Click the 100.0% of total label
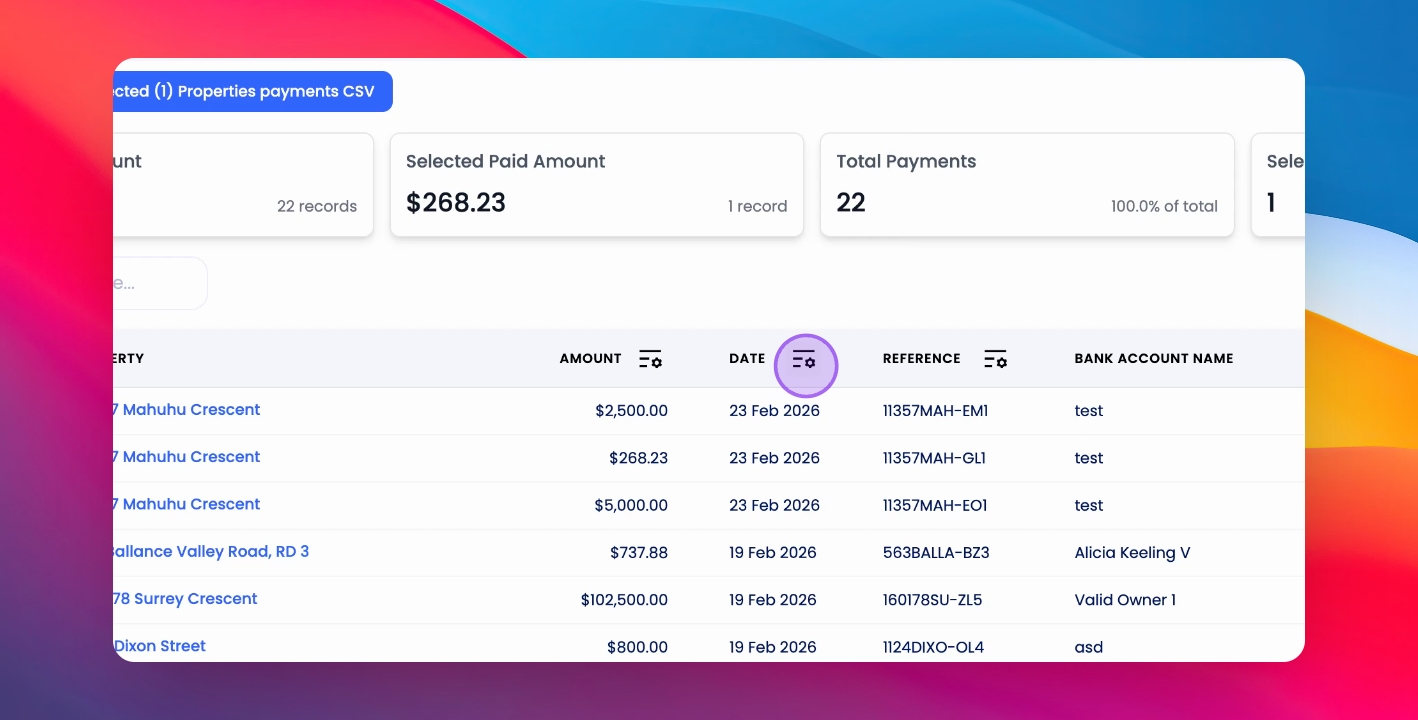This screenshot has width=1418, height=720. point(1164,207)
